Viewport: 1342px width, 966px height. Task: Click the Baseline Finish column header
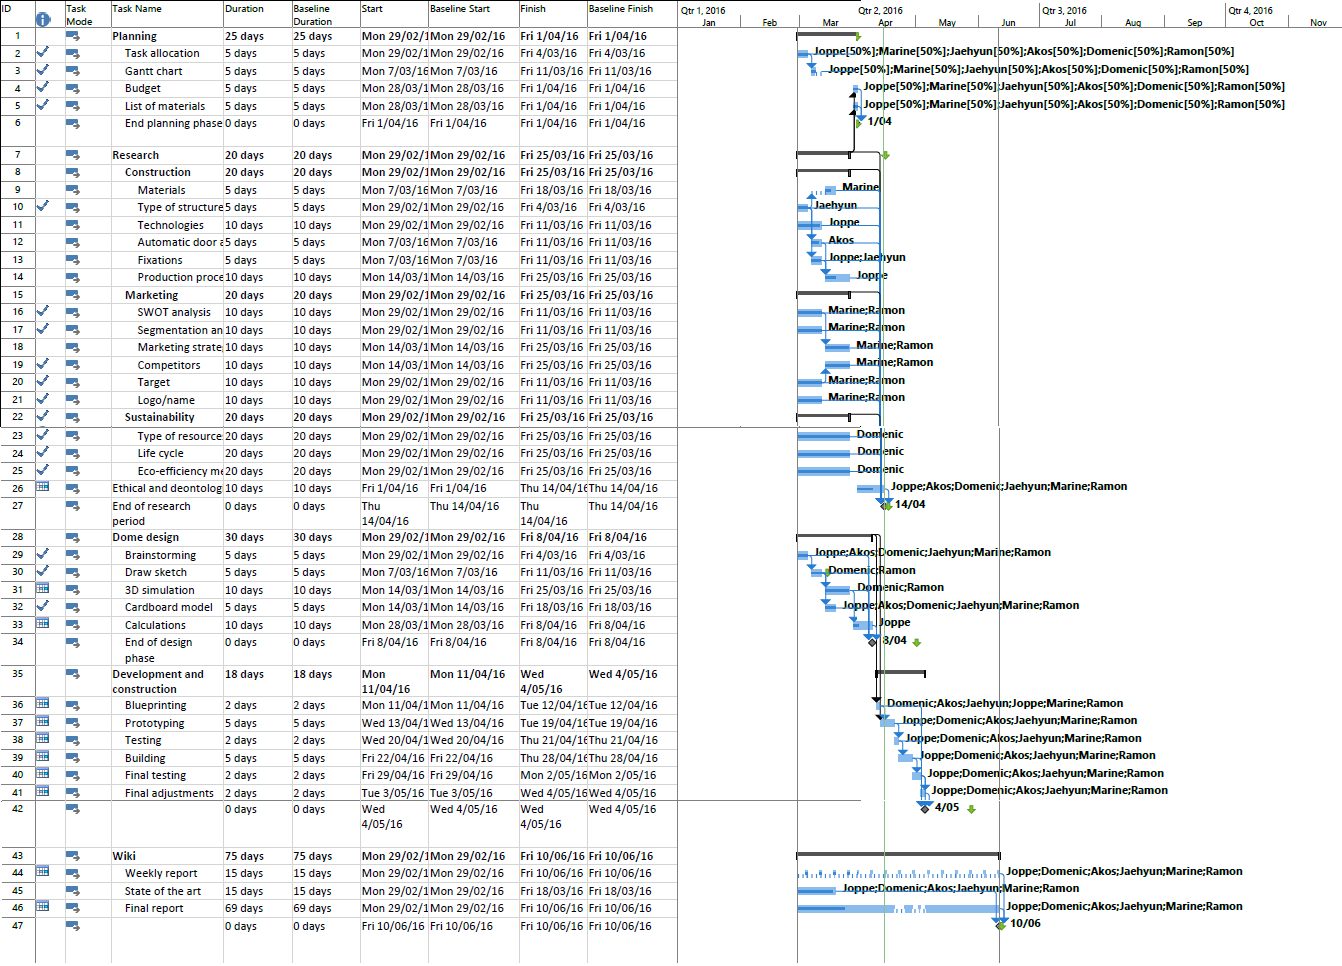click(x=620, y=9)
